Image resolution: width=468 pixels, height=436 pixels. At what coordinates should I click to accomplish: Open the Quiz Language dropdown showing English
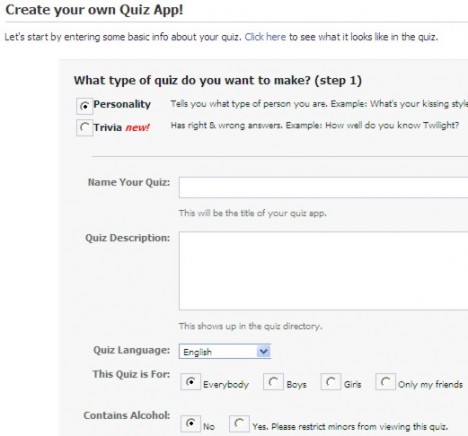225,351
